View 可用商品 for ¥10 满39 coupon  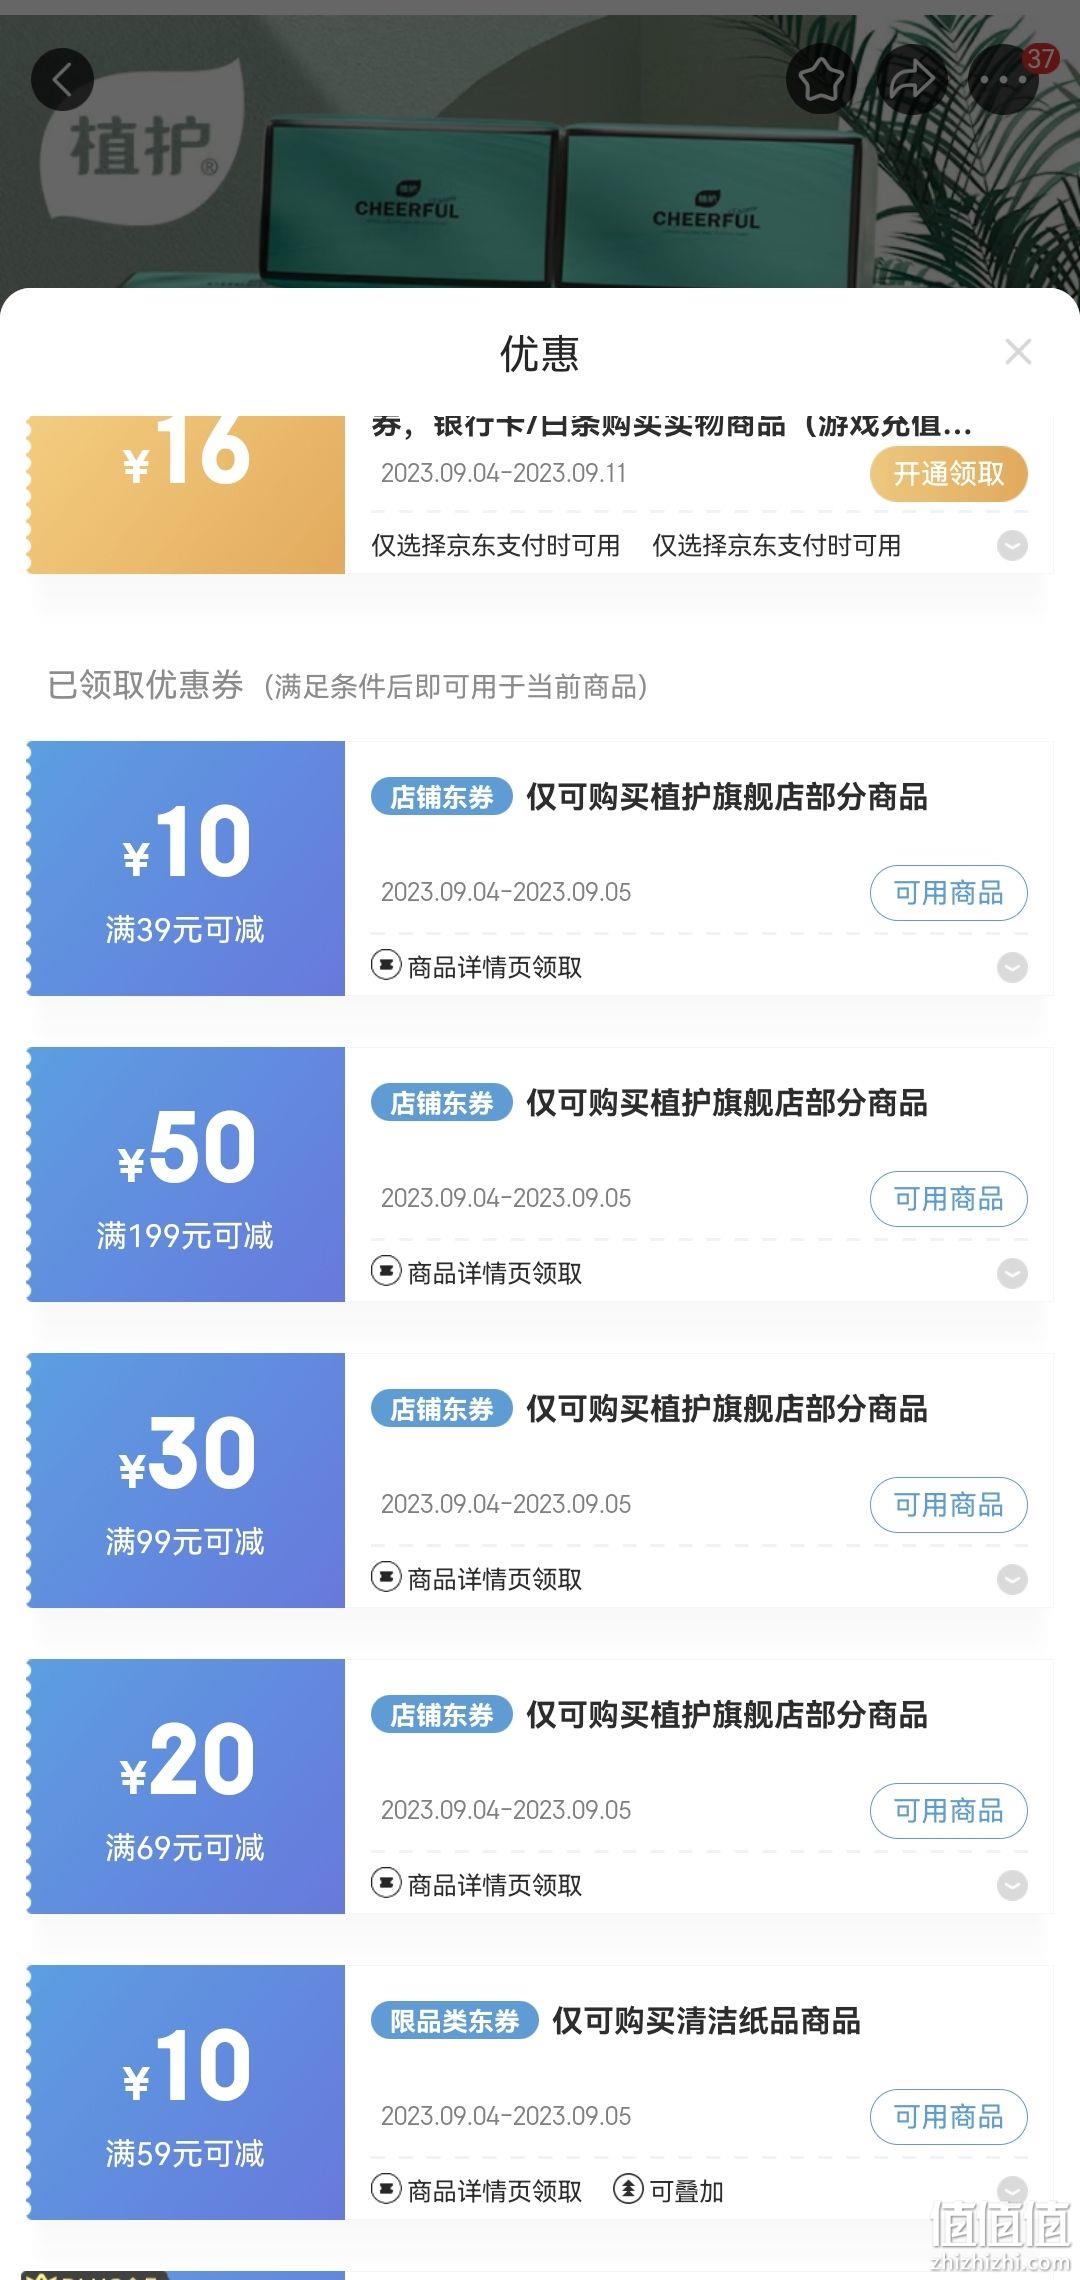(x=948, y=893)
